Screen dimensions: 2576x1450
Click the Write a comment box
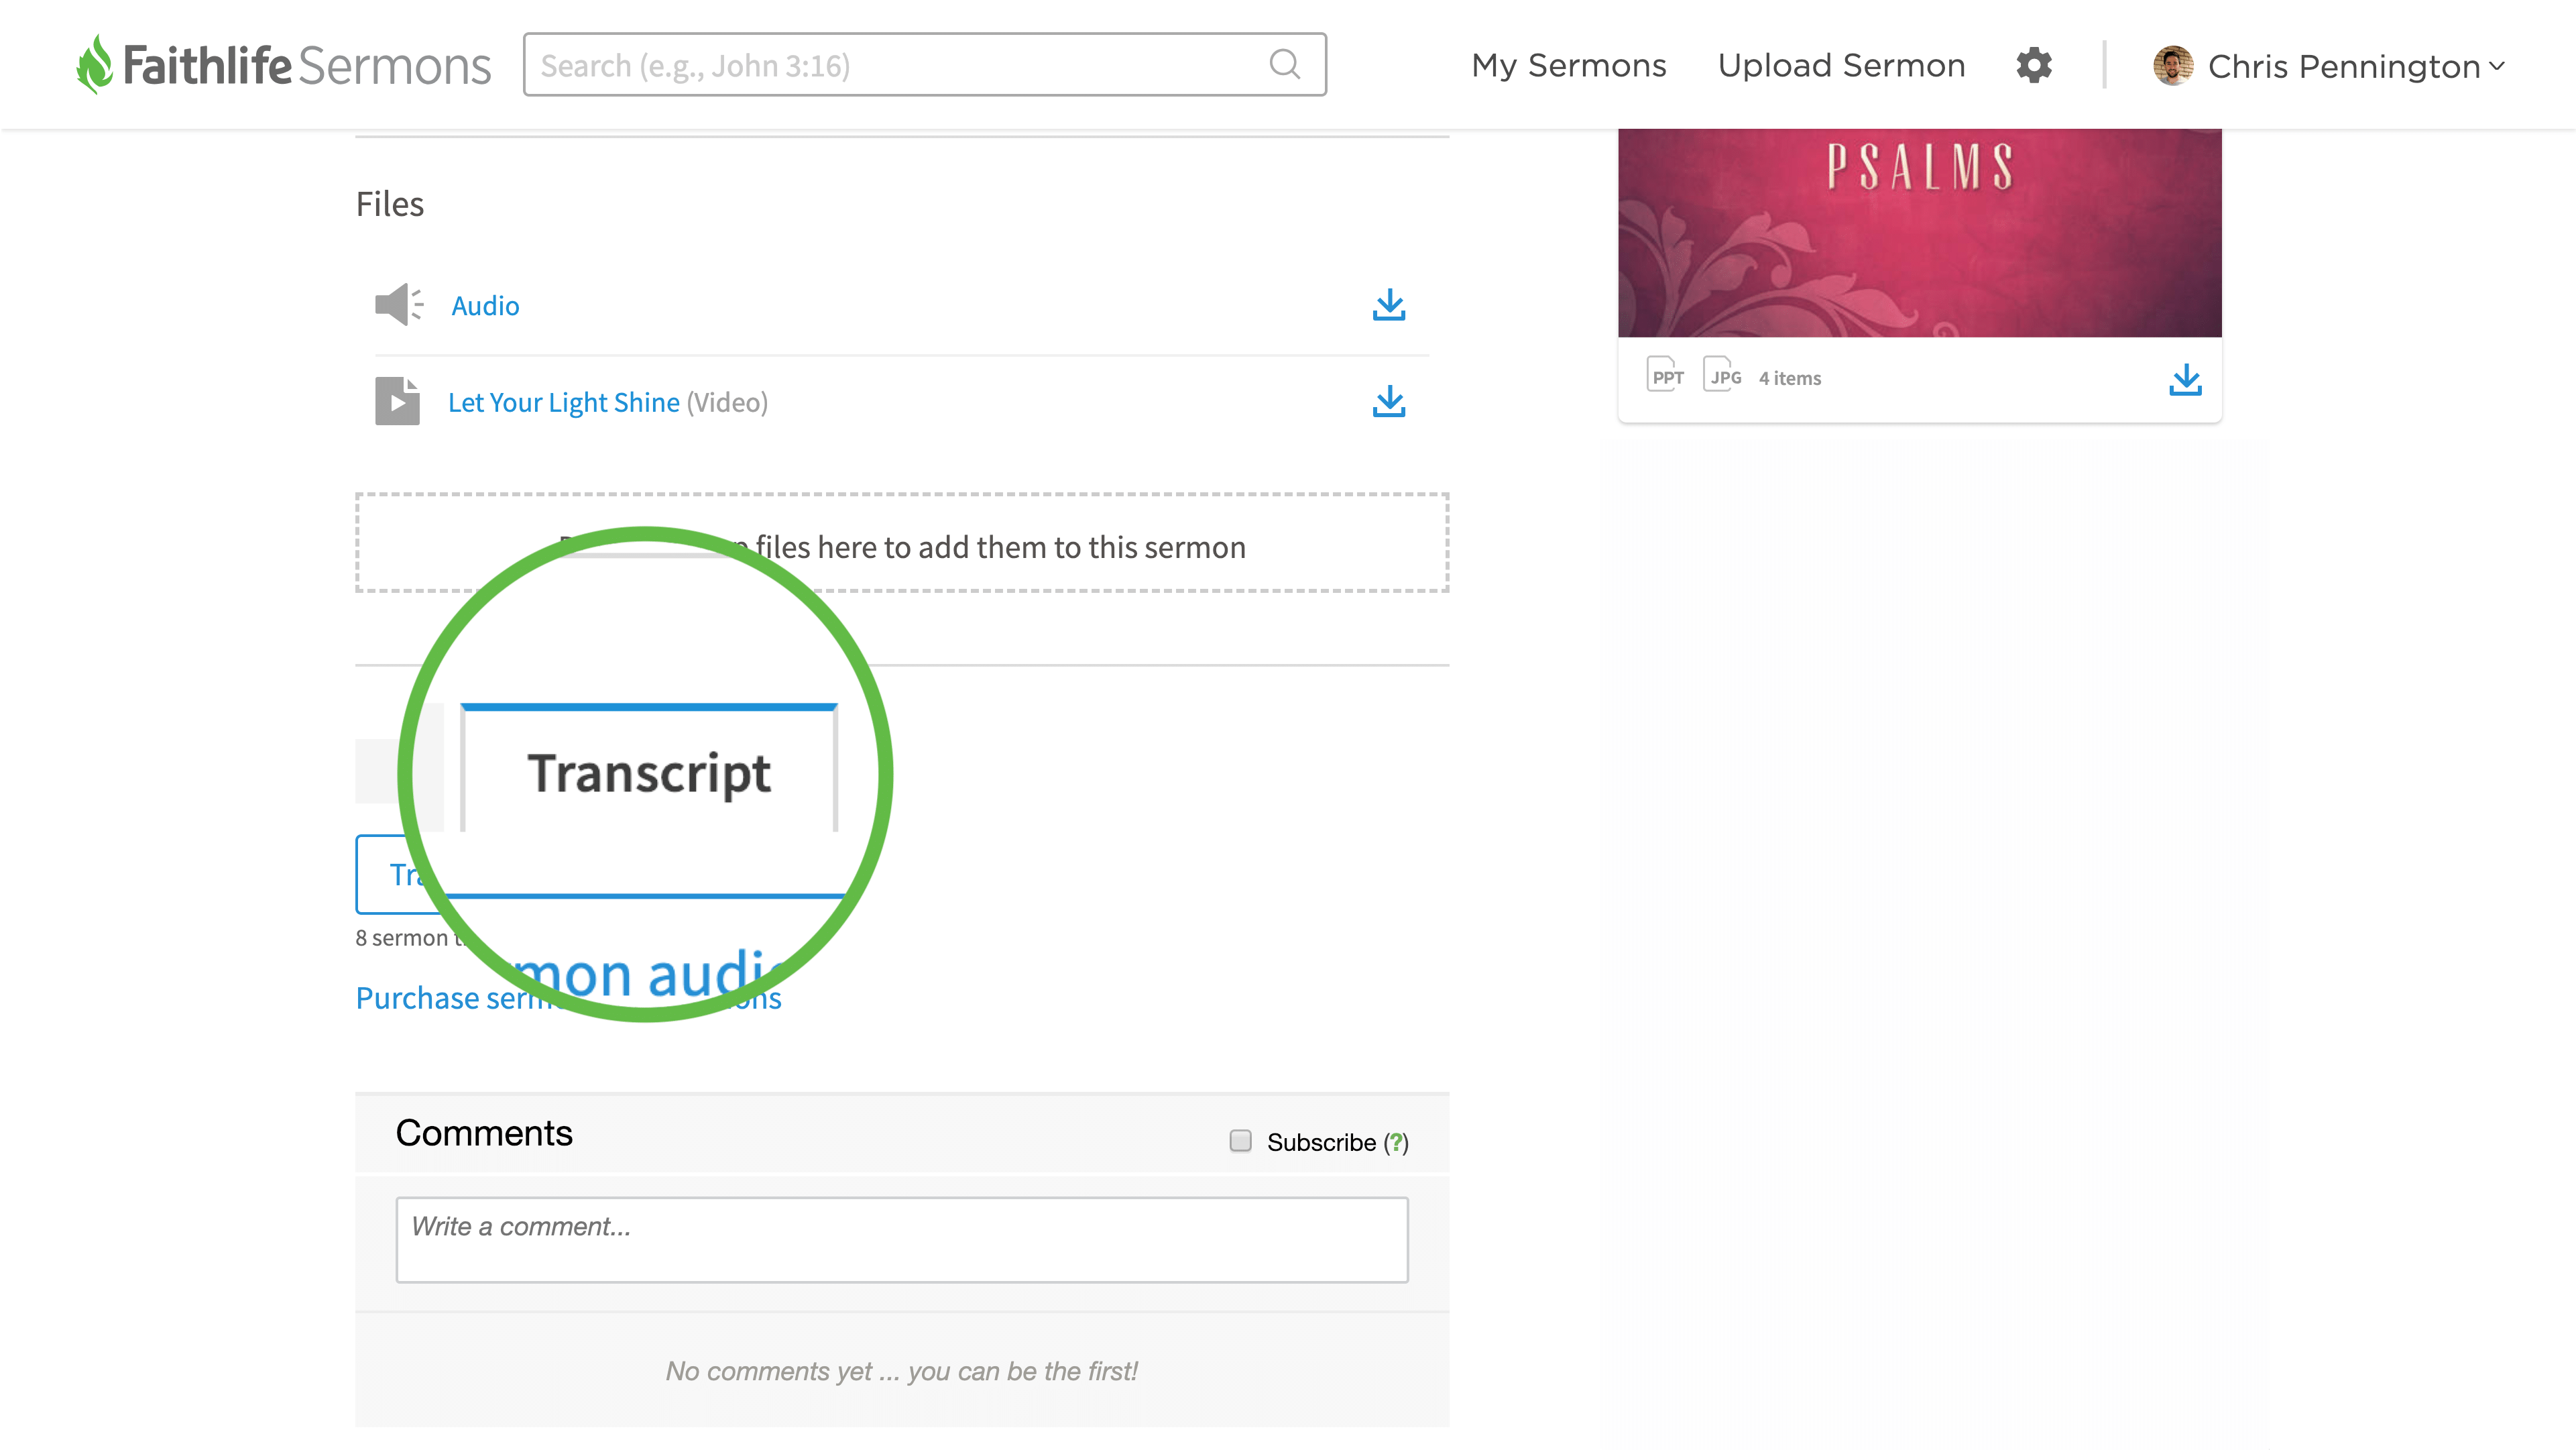[x=902, y=1240]
